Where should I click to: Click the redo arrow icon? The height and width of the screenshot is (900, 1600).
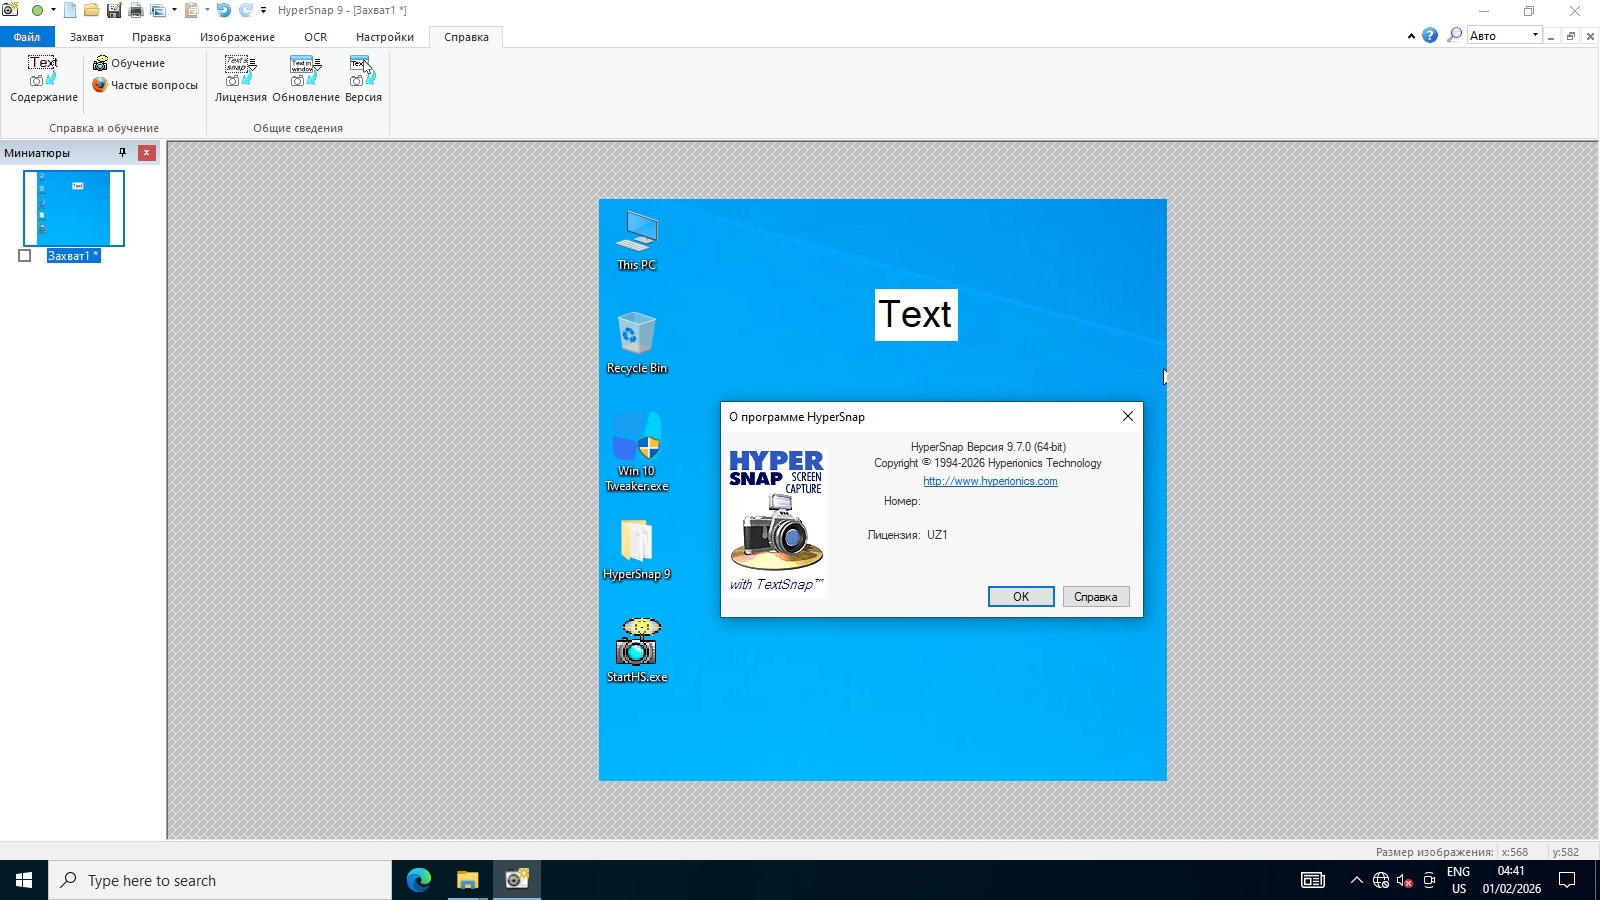246,10
